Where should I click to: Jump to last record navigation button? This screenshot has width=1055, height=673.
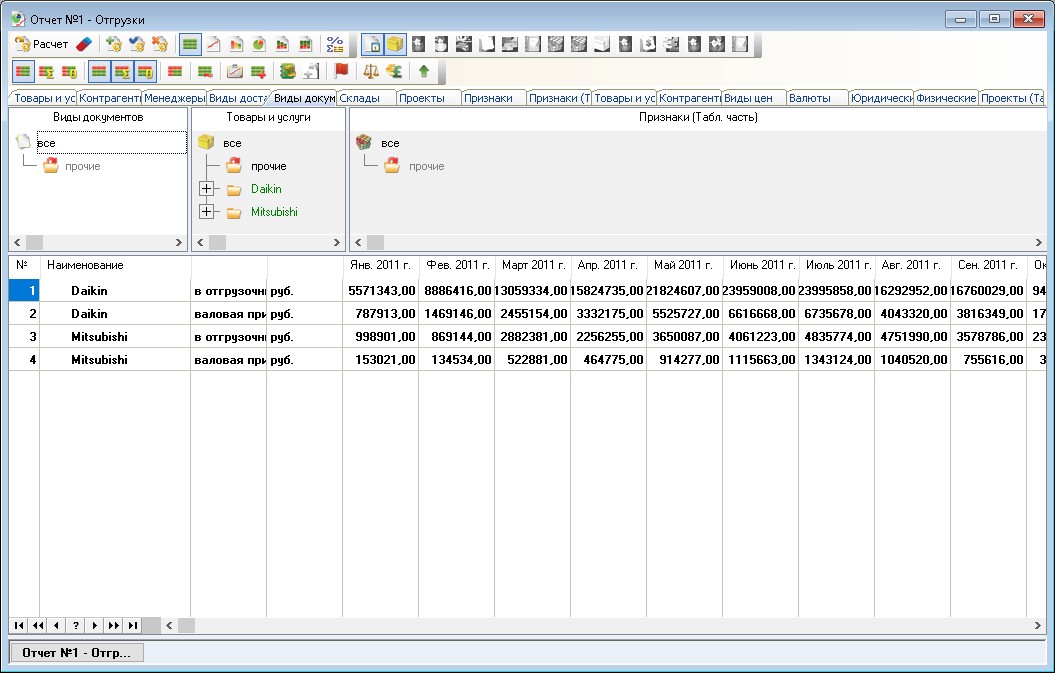coord(133,625)
